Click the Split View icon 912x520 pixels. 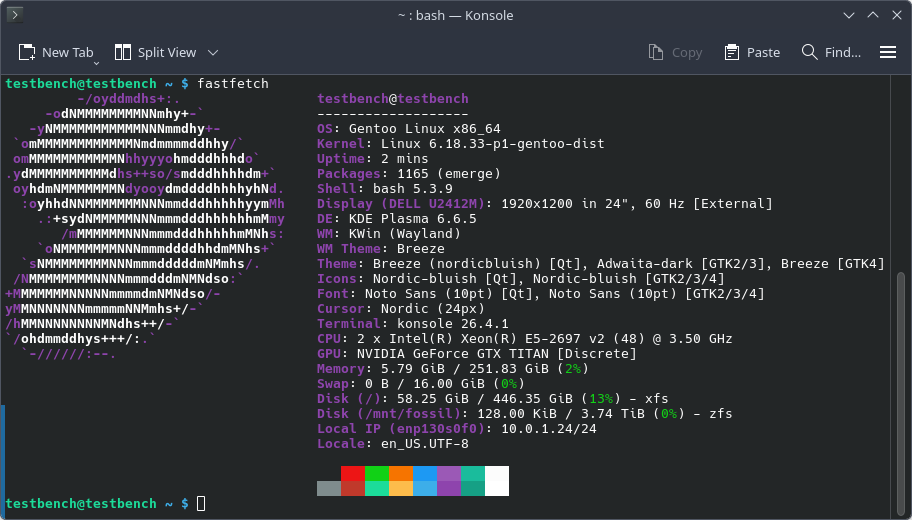(123, 52)
